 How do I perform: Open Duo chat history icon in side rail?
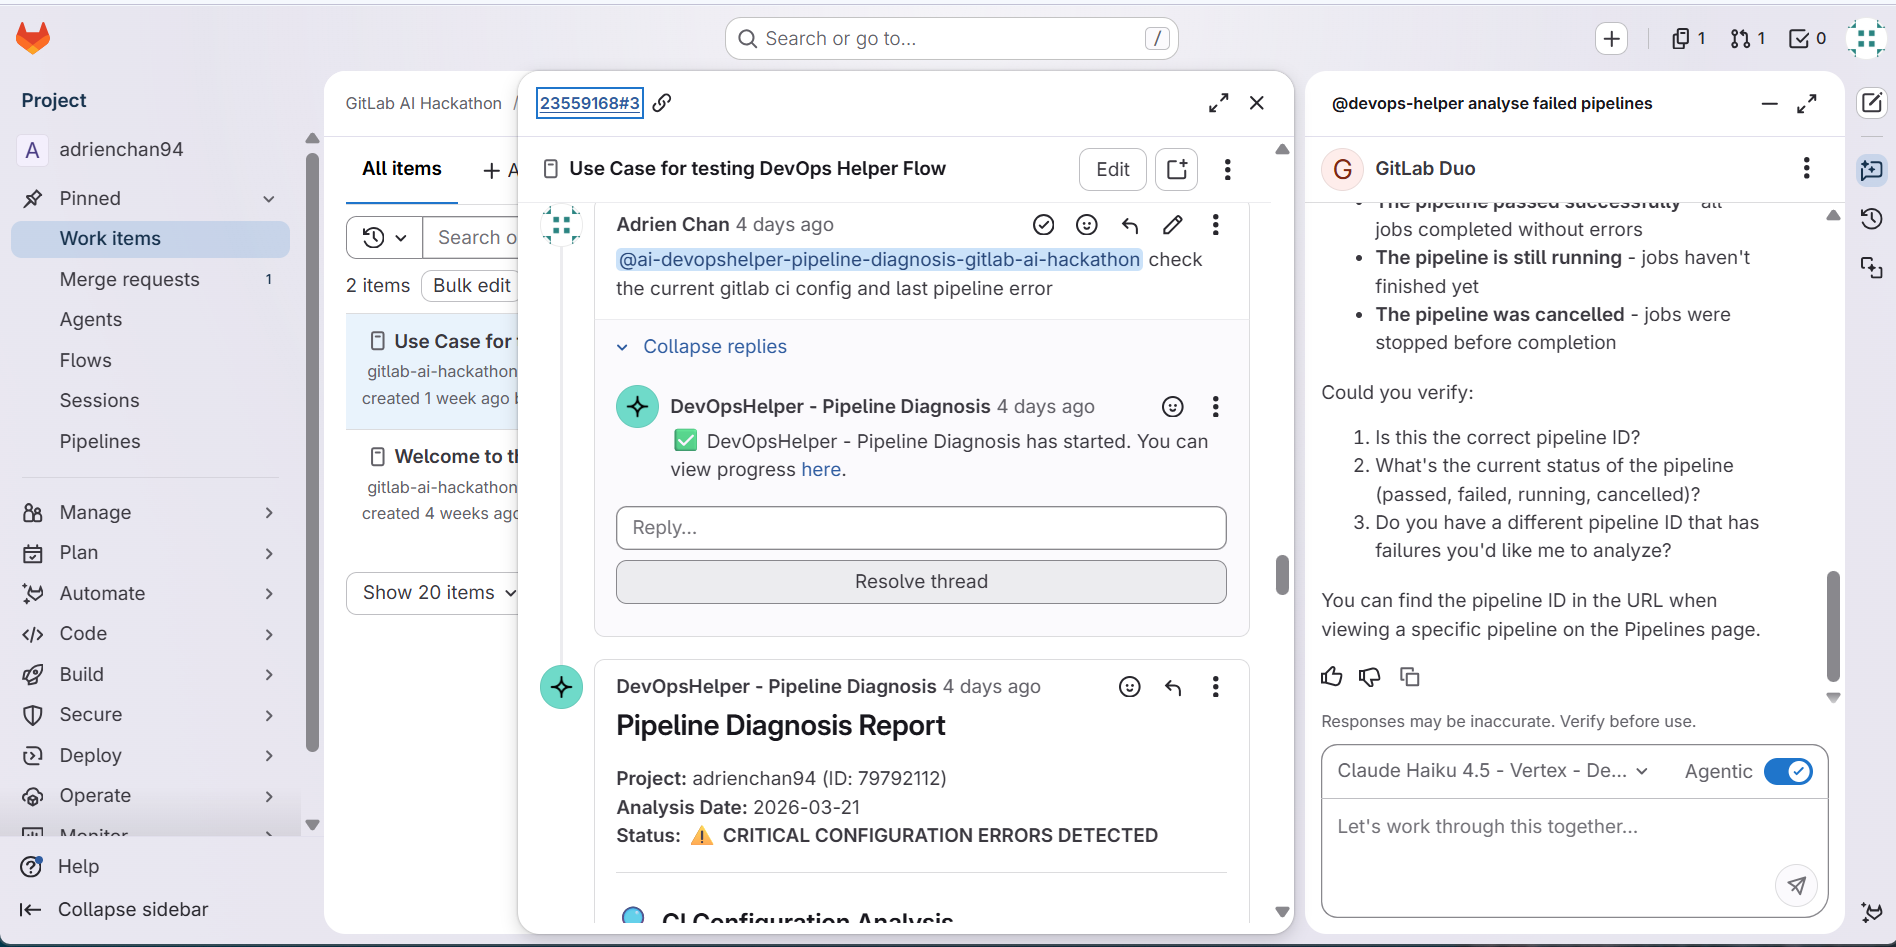click(x=1871, y=218)
